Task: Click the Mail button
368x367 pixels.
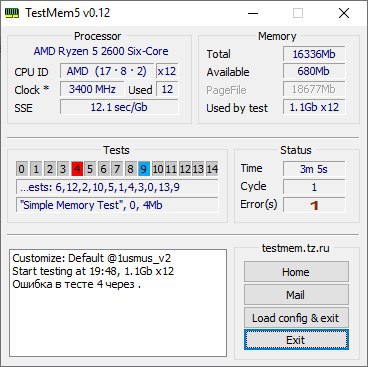Action: click(296, 295)
